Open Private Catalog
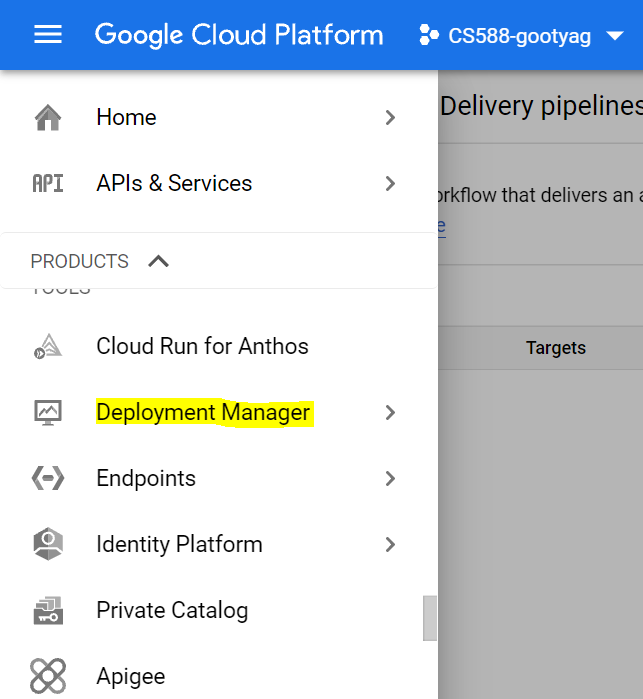 pyautogui.click(x=173, y=610)
